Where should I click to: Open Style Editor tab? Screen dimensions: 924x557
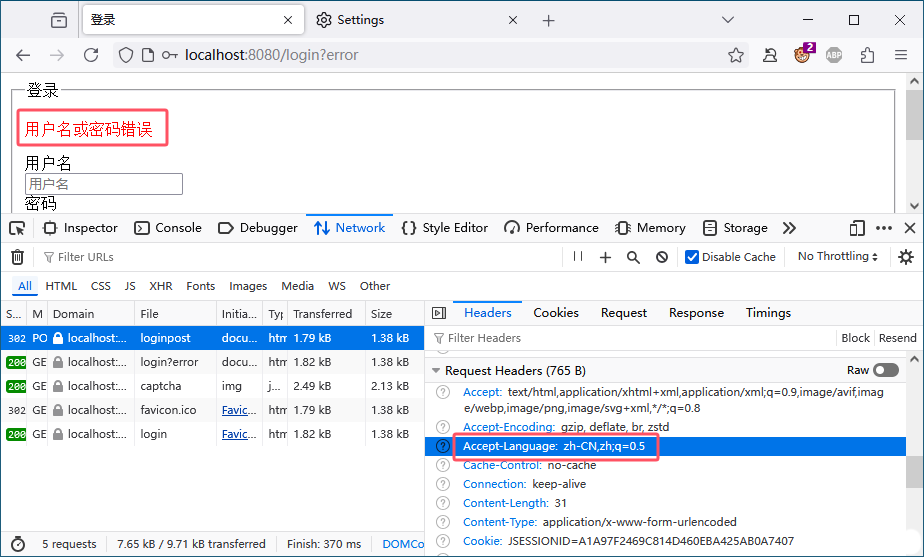(445, 228)
